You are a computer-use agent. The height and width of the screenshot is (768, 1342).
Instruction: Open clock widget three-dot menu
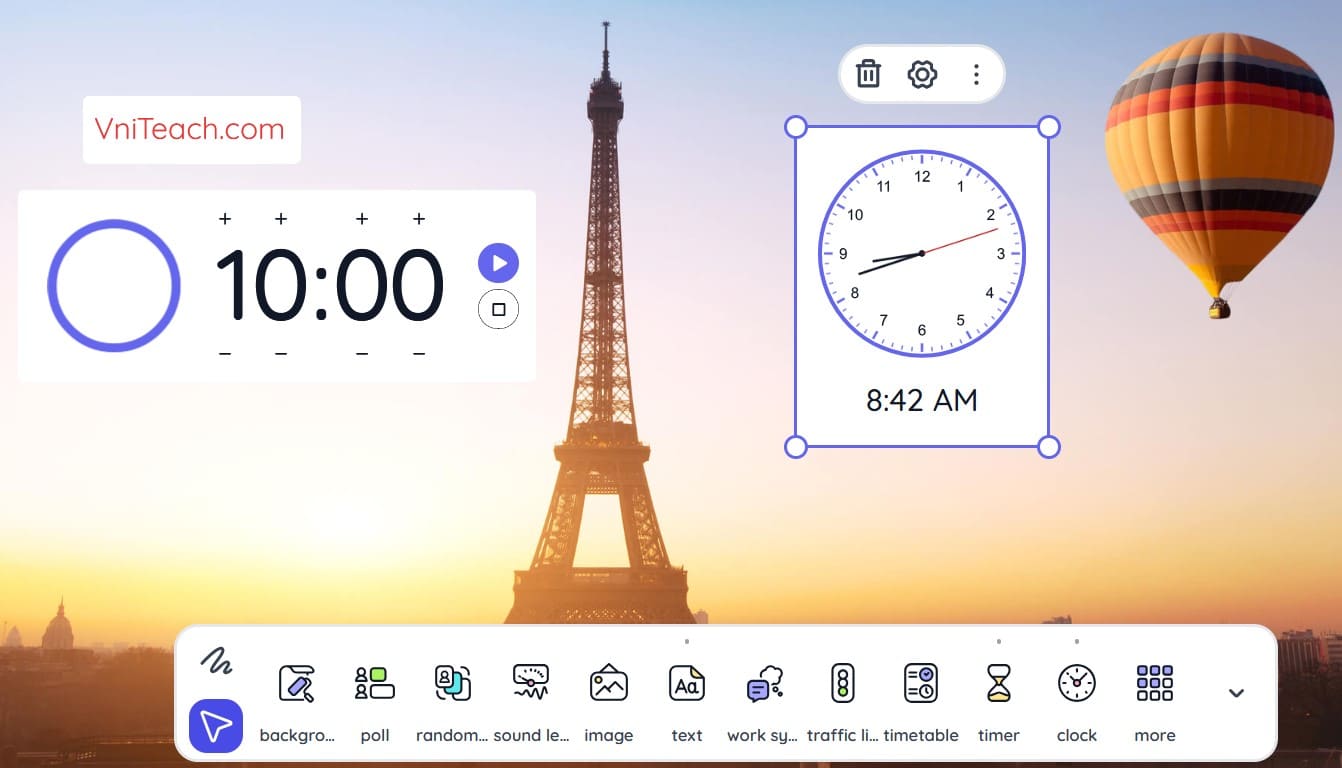coord(976,74)
